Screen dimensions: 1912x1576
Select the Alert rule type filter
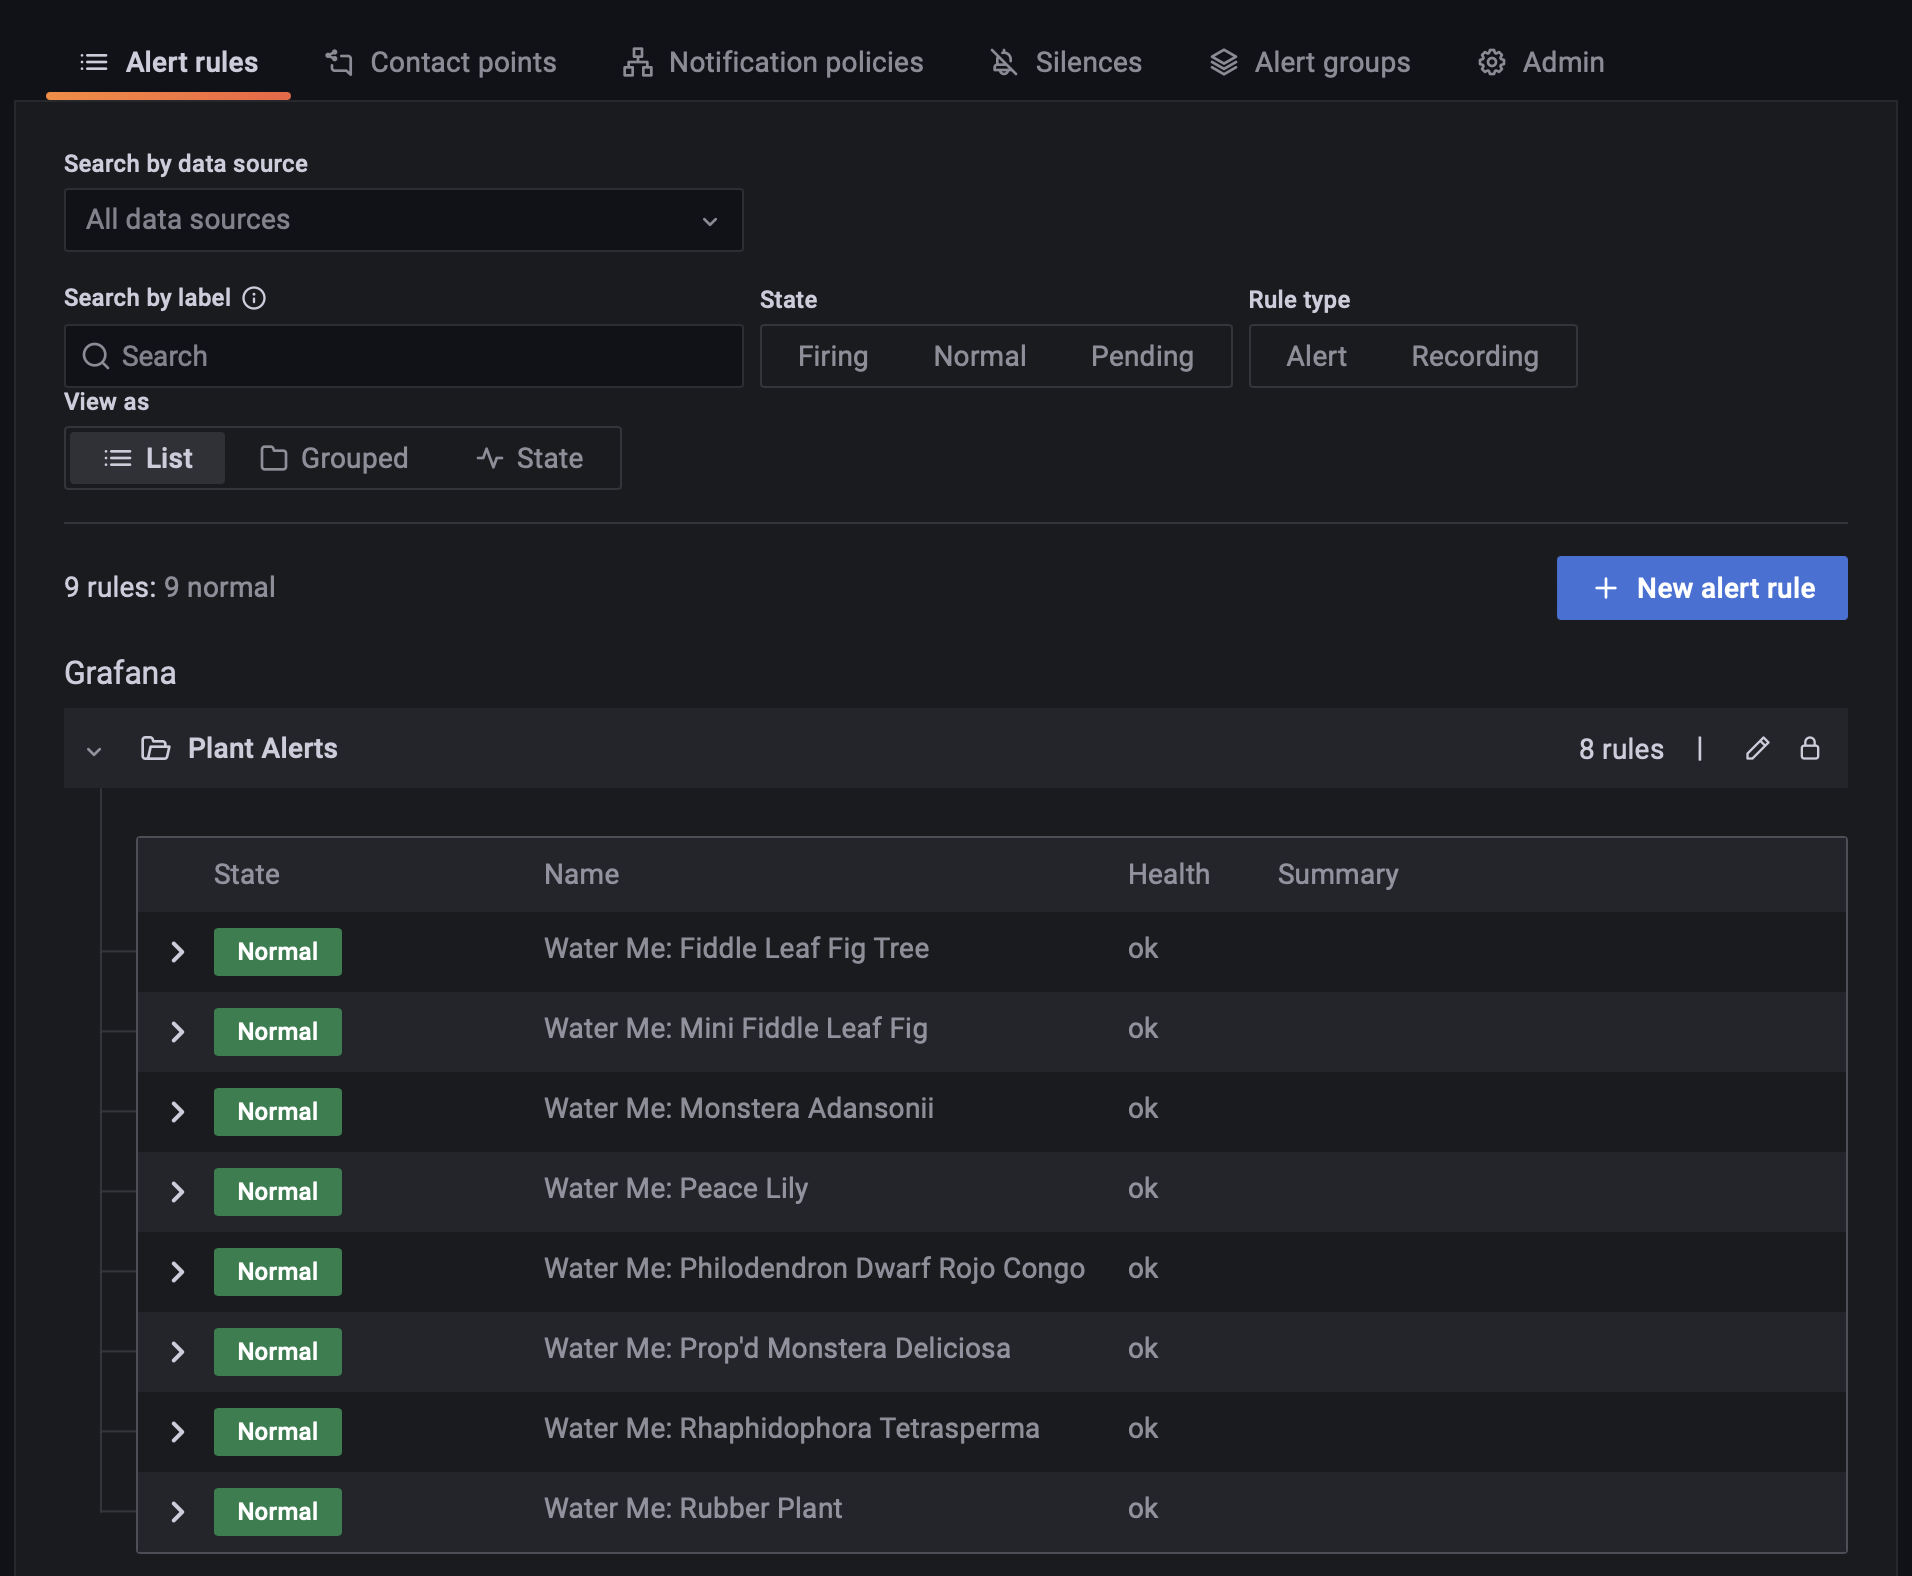click(x=1316, y=356)
